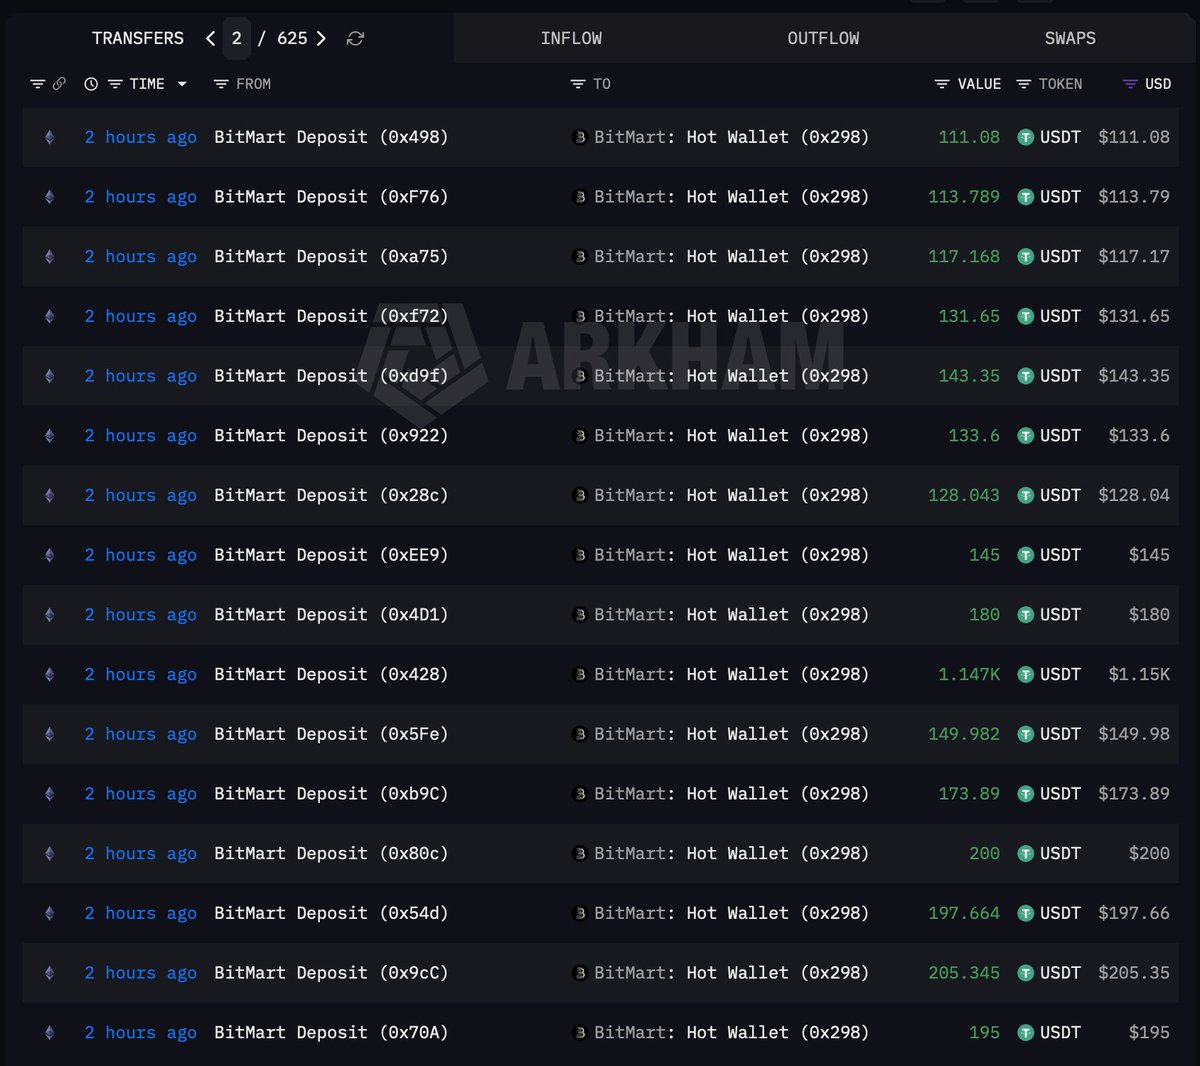Image resolution: width=1200 pixels, height=1066 pixels.
Task: Click the 625 total pages number
Action: [x=292, y=38]
